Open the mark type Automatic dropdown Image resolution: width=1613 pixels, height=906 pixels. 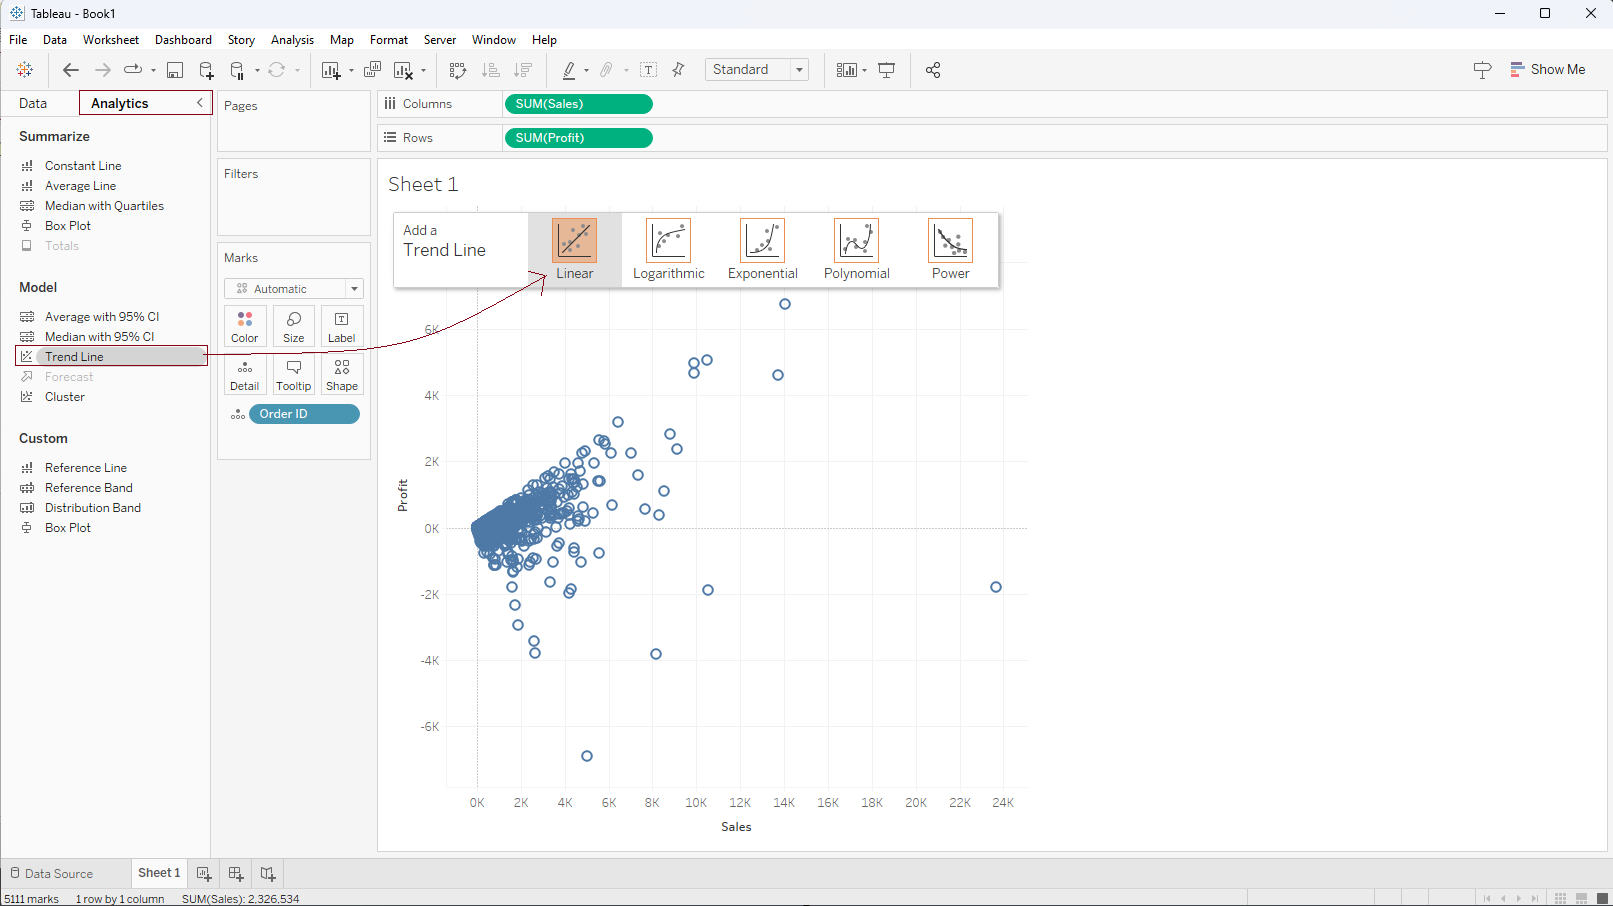click(293, 289)
